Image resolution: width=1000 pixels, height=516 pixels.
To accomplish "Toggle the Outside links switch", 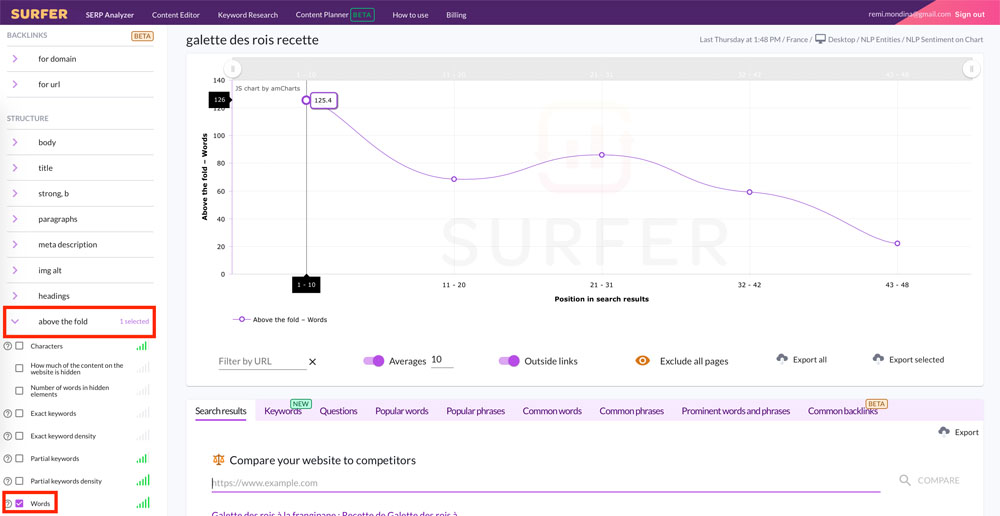I will pos(509,361).
